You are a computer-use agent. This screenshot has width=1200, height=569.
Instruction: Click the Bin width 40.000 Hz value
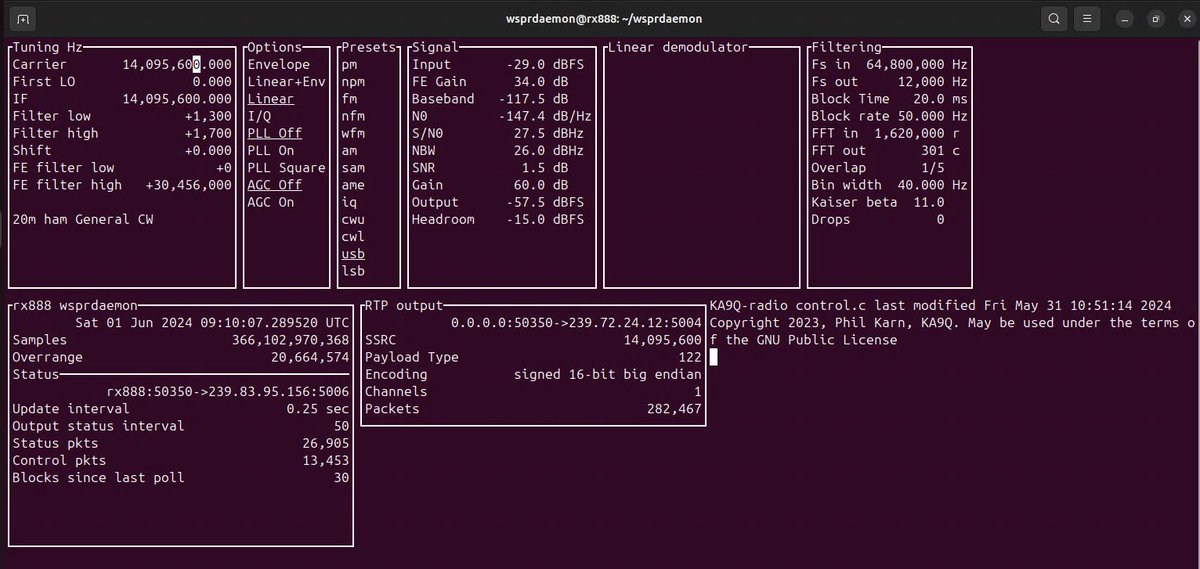(x=932, y=185)
